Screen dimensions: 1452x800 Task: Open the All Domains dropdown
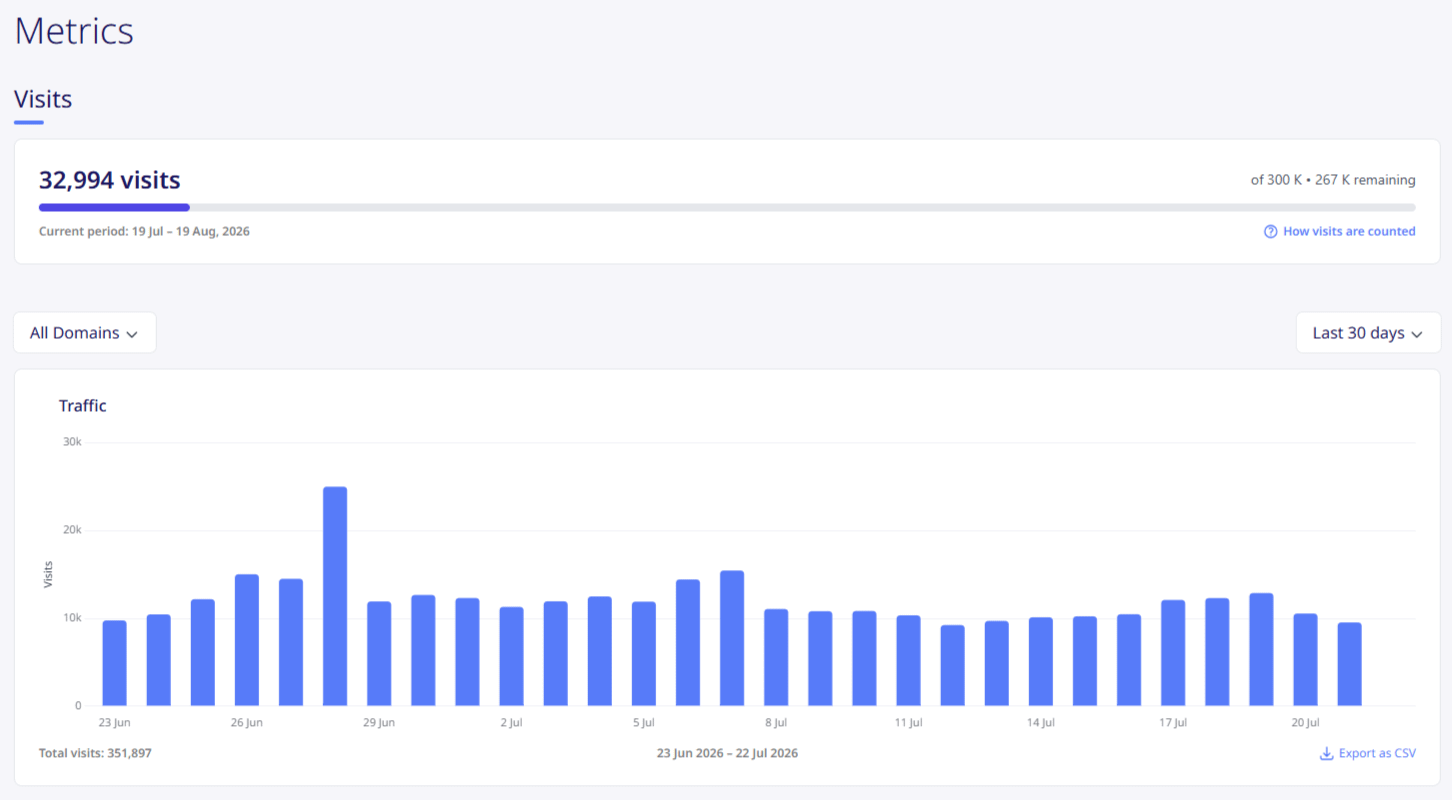(85, 333)
